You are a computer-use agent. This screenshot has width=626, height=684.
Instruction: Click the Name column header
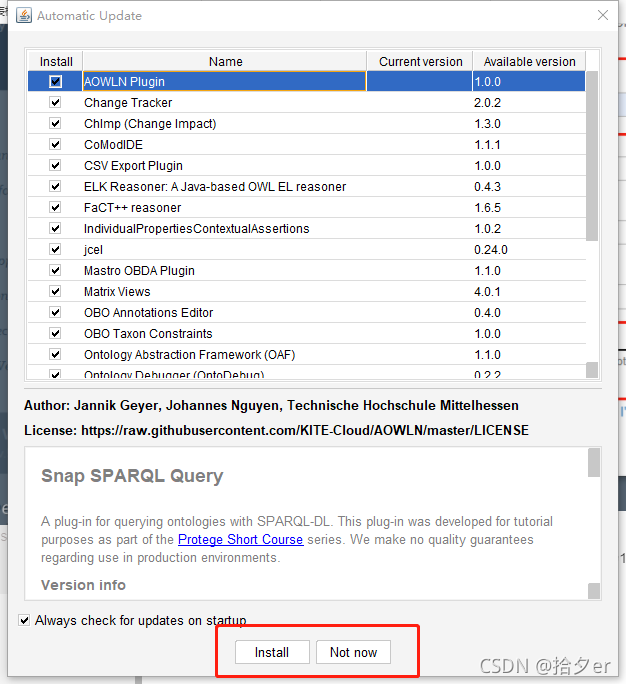point(225,62)
